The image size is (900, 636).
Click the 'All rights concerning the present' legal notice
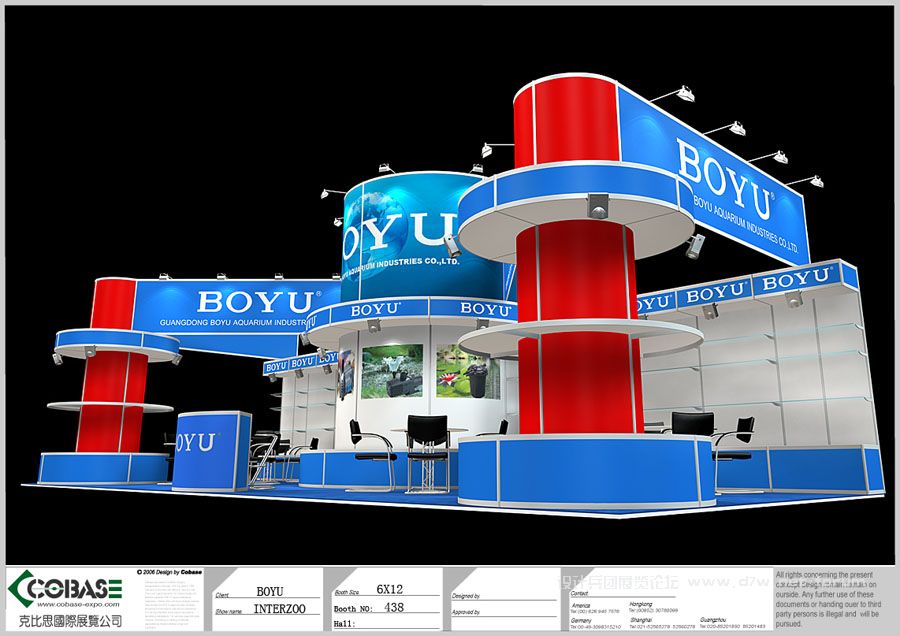828,599
